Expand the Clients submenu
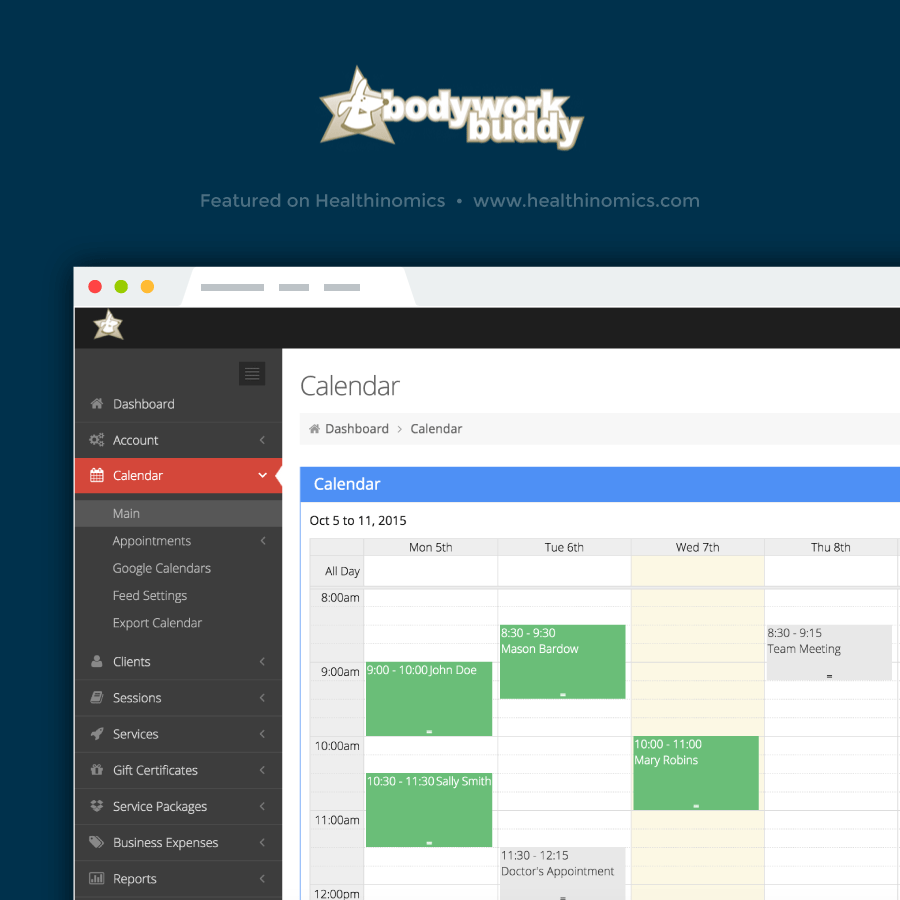Viewport: 900px width, 900px height. 262,661
